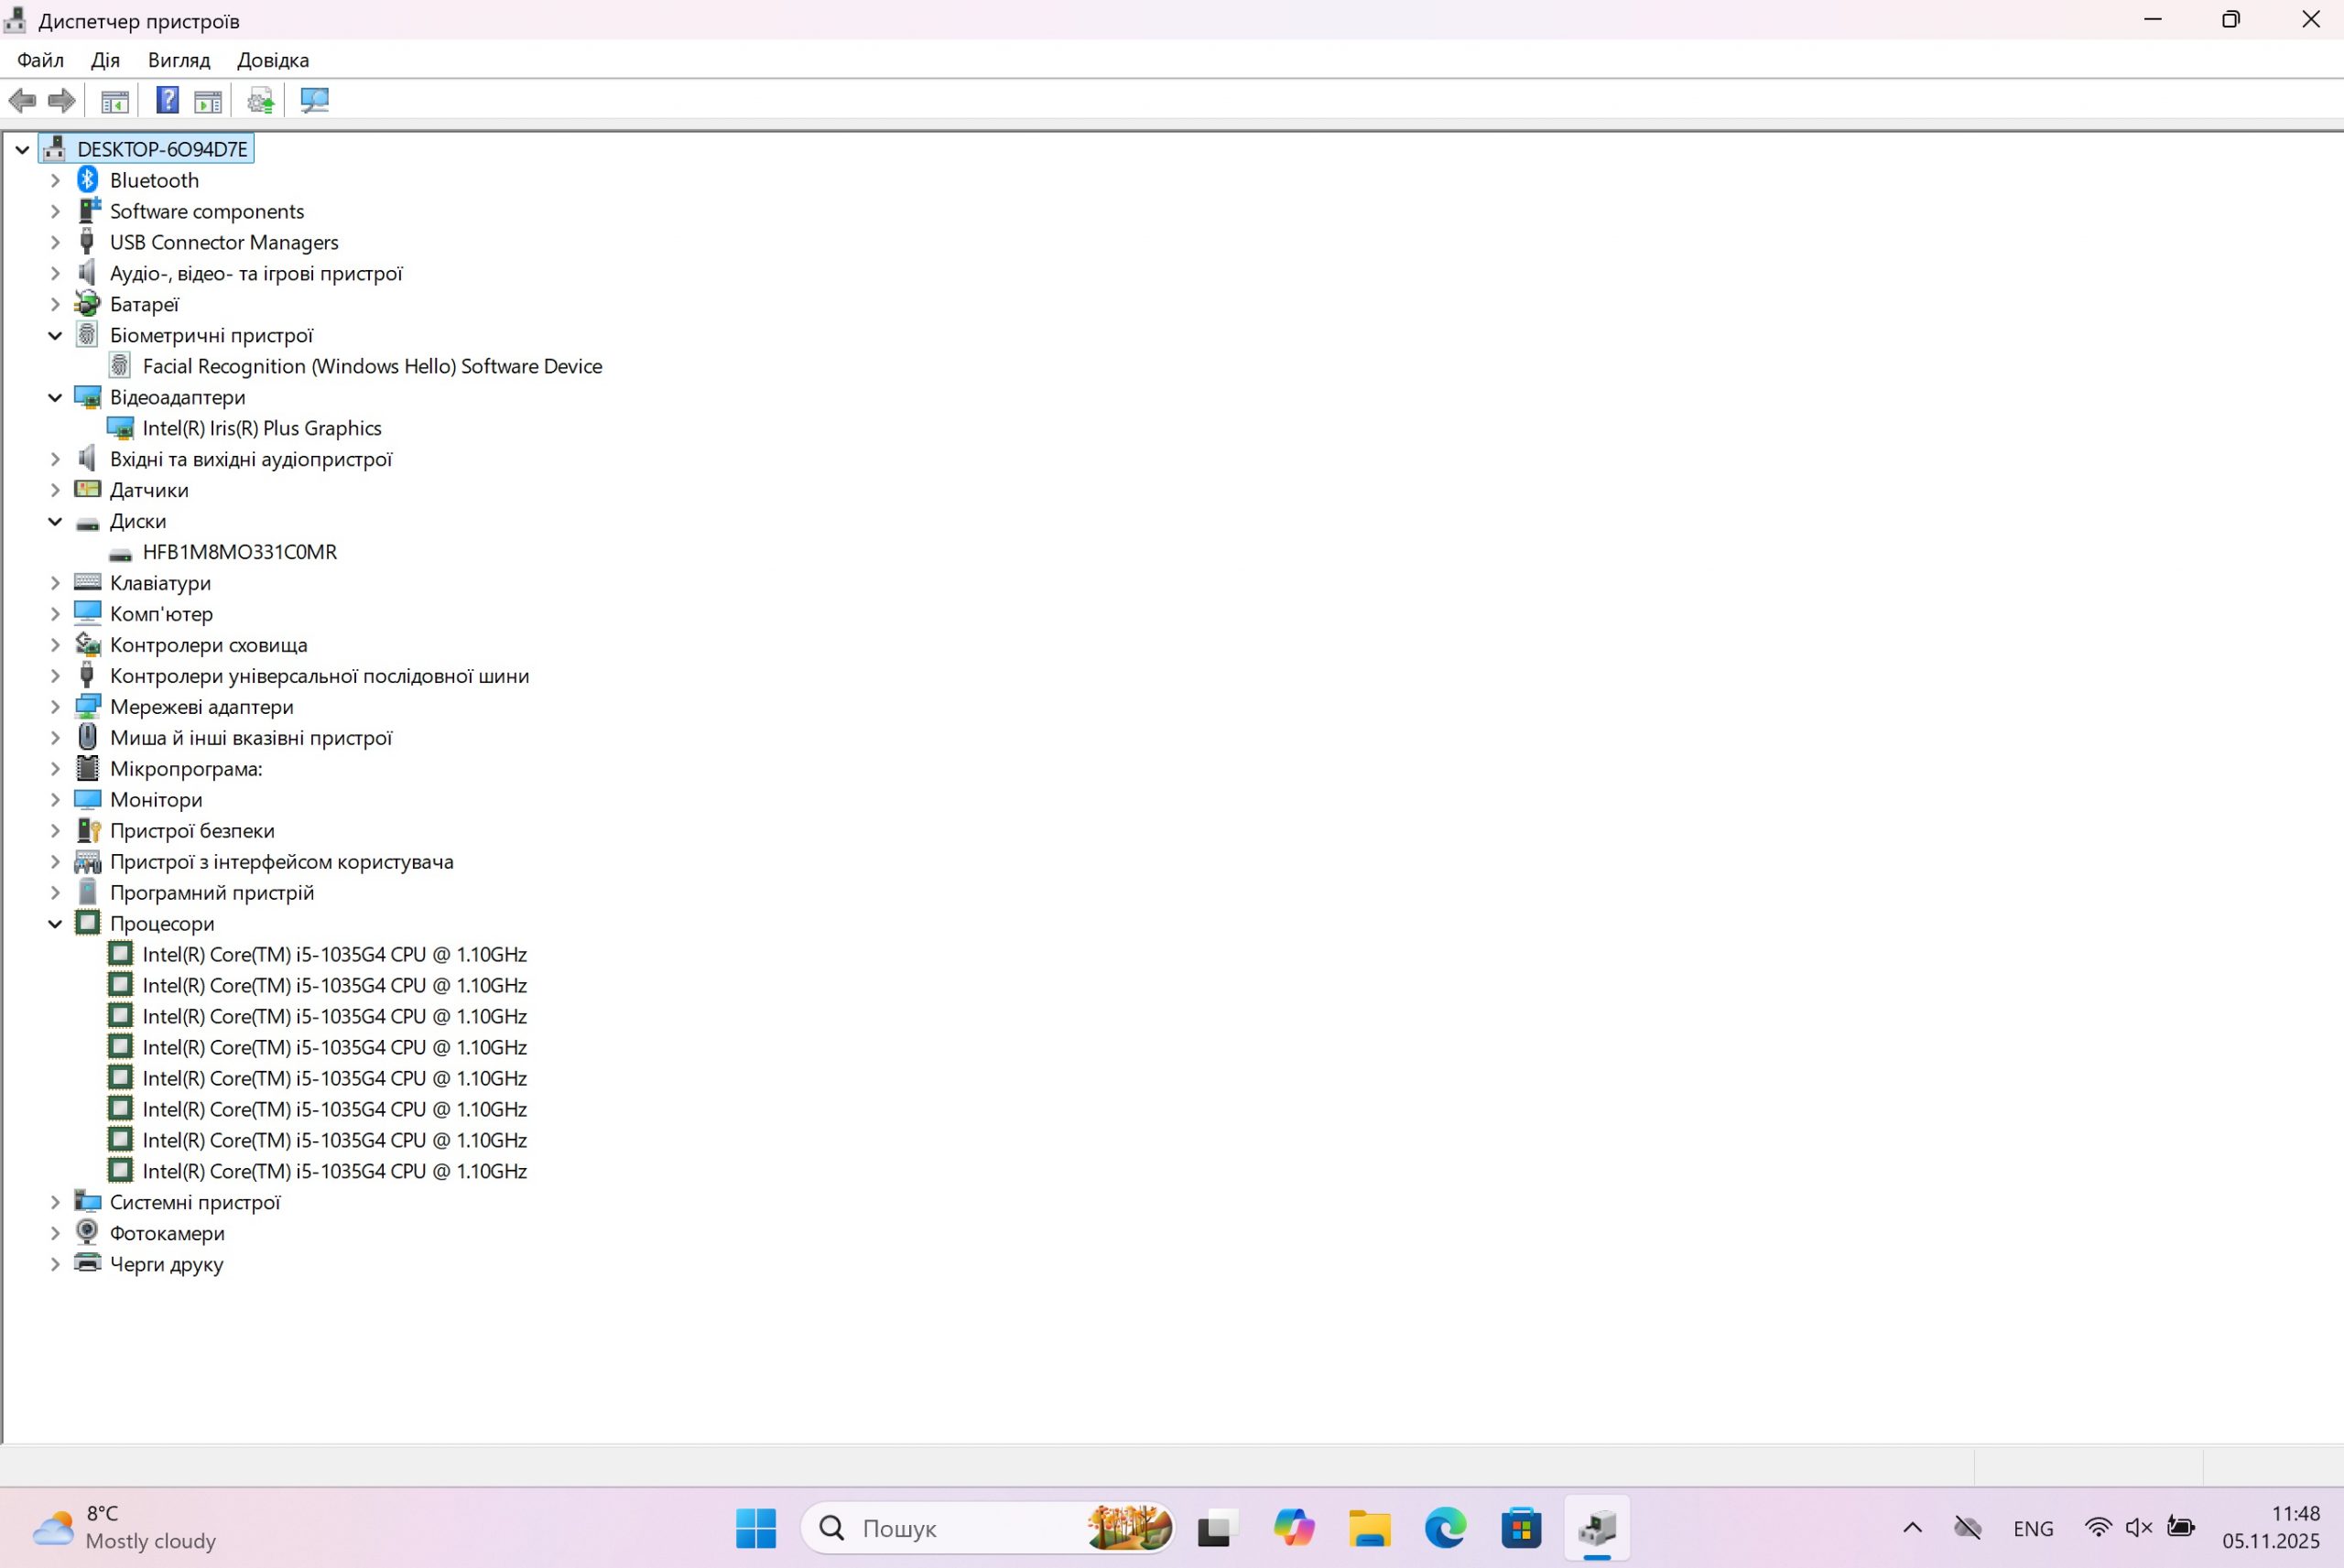The image size is (2344, 1568).
Task: Select Intel(R) Iris(R) Plus Graphics device
Action: (x=261, y=429)
